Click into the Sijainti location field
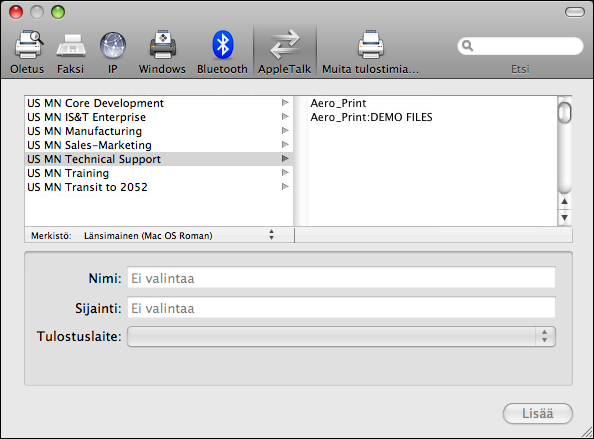This screenshot has width=594, height=439. click(341, 308)
